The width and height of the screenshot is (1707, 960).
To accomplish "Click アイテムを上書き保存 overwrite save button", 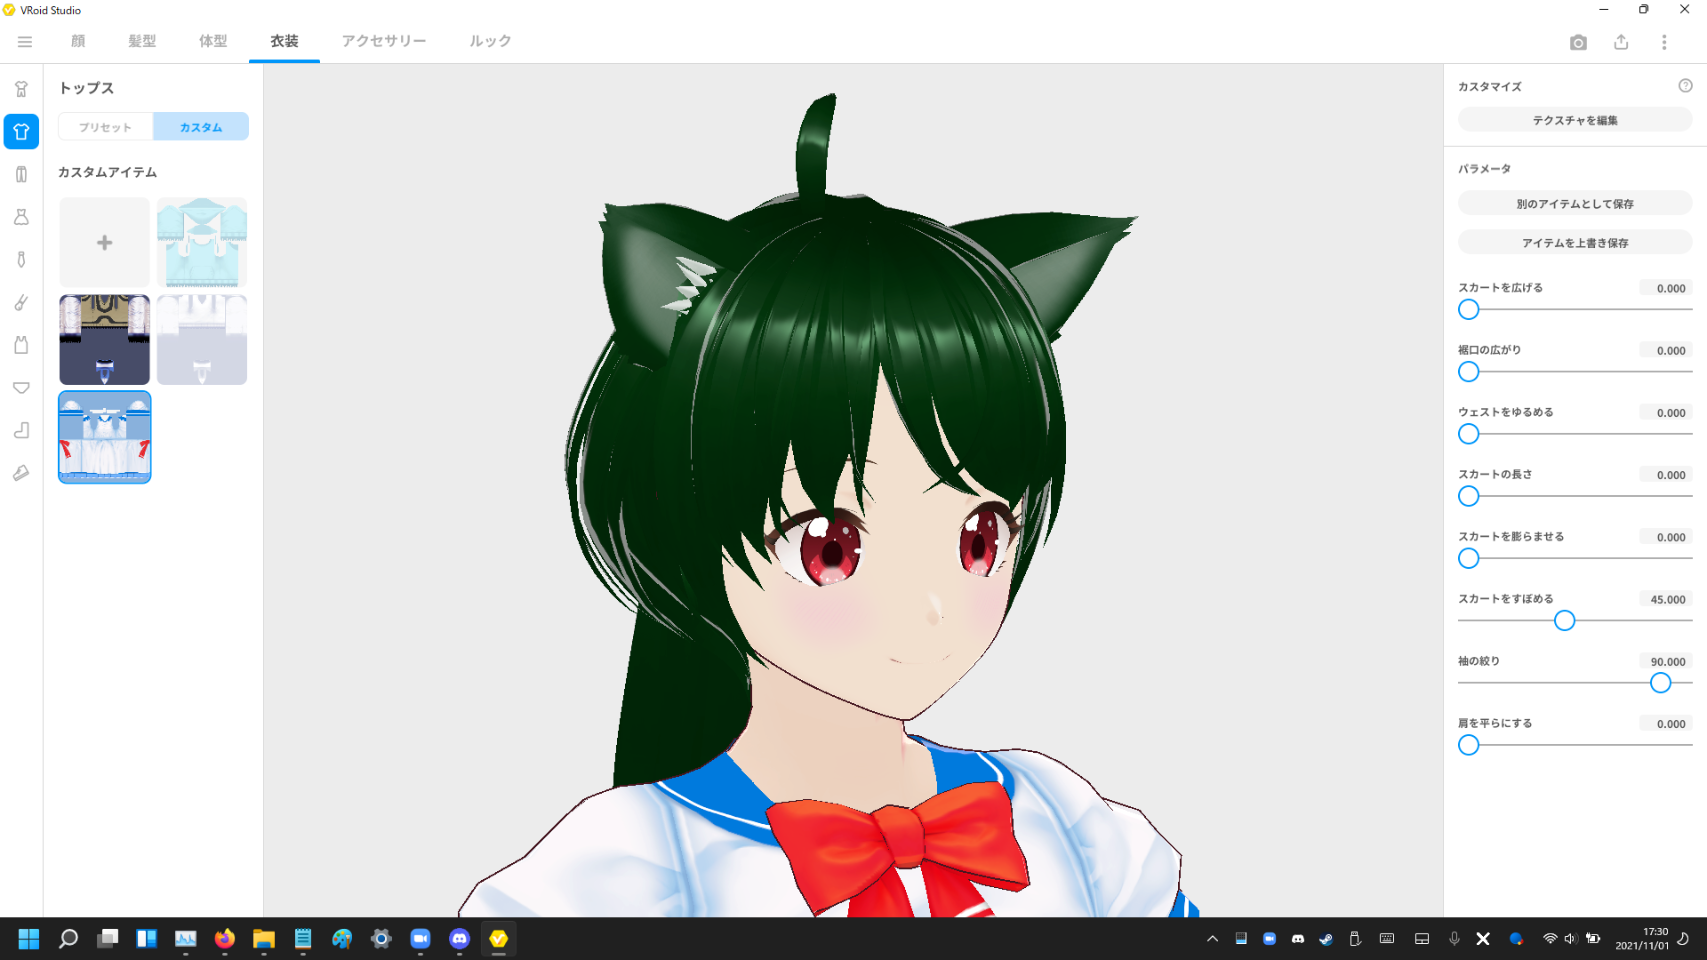I will click(x=1575, y=243).
